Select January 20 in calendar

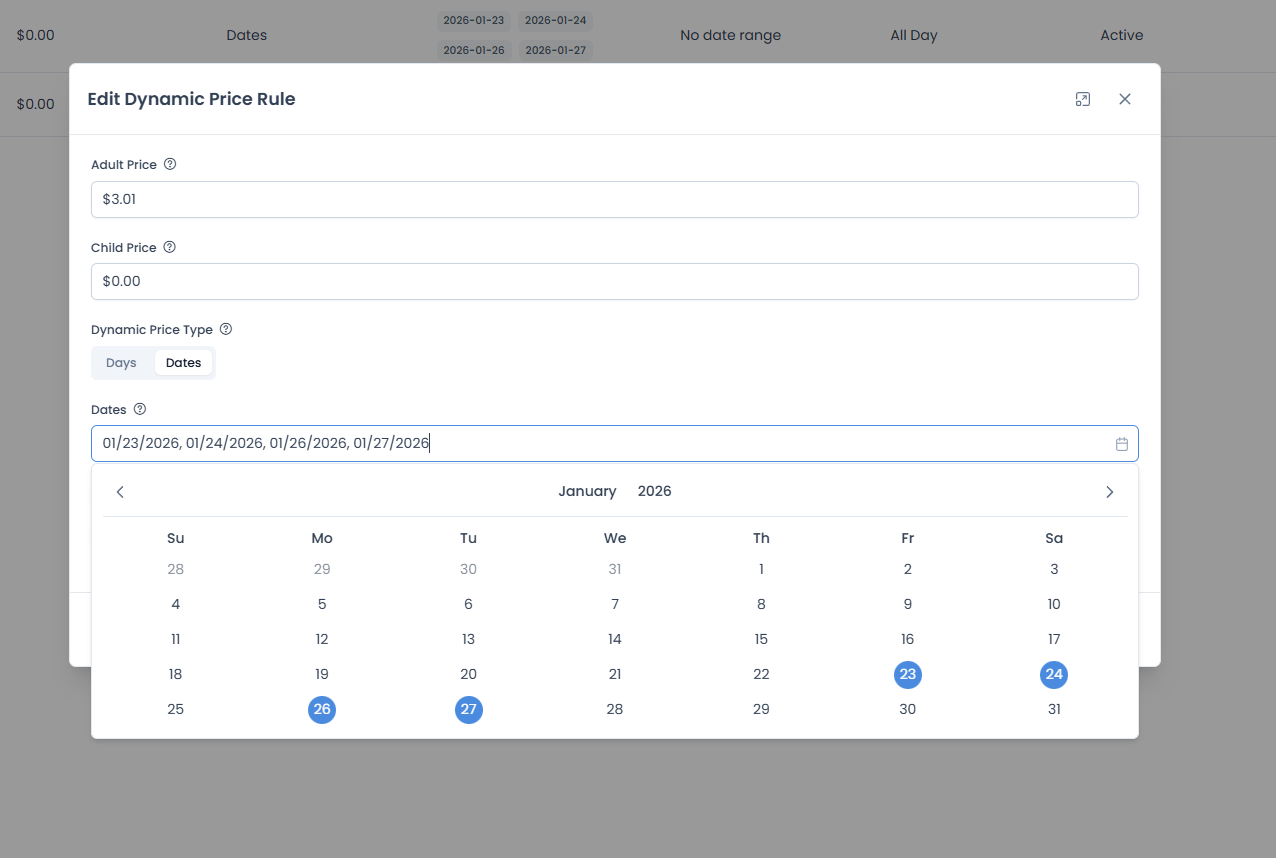469,675
